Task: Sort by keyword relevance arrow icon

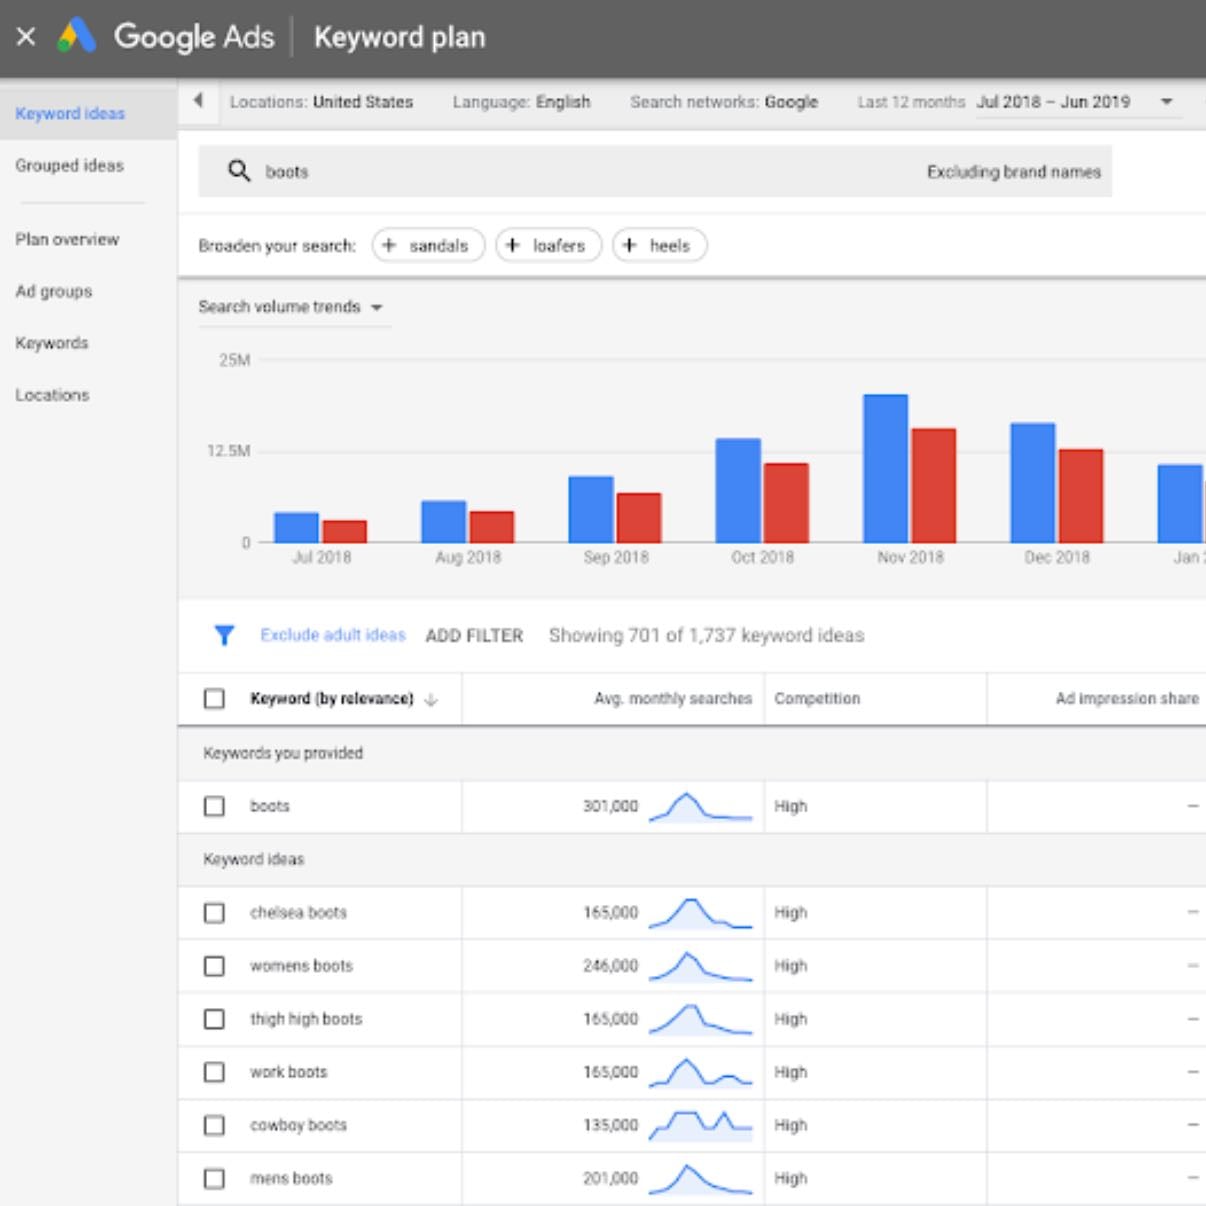Action: (431, 699)
